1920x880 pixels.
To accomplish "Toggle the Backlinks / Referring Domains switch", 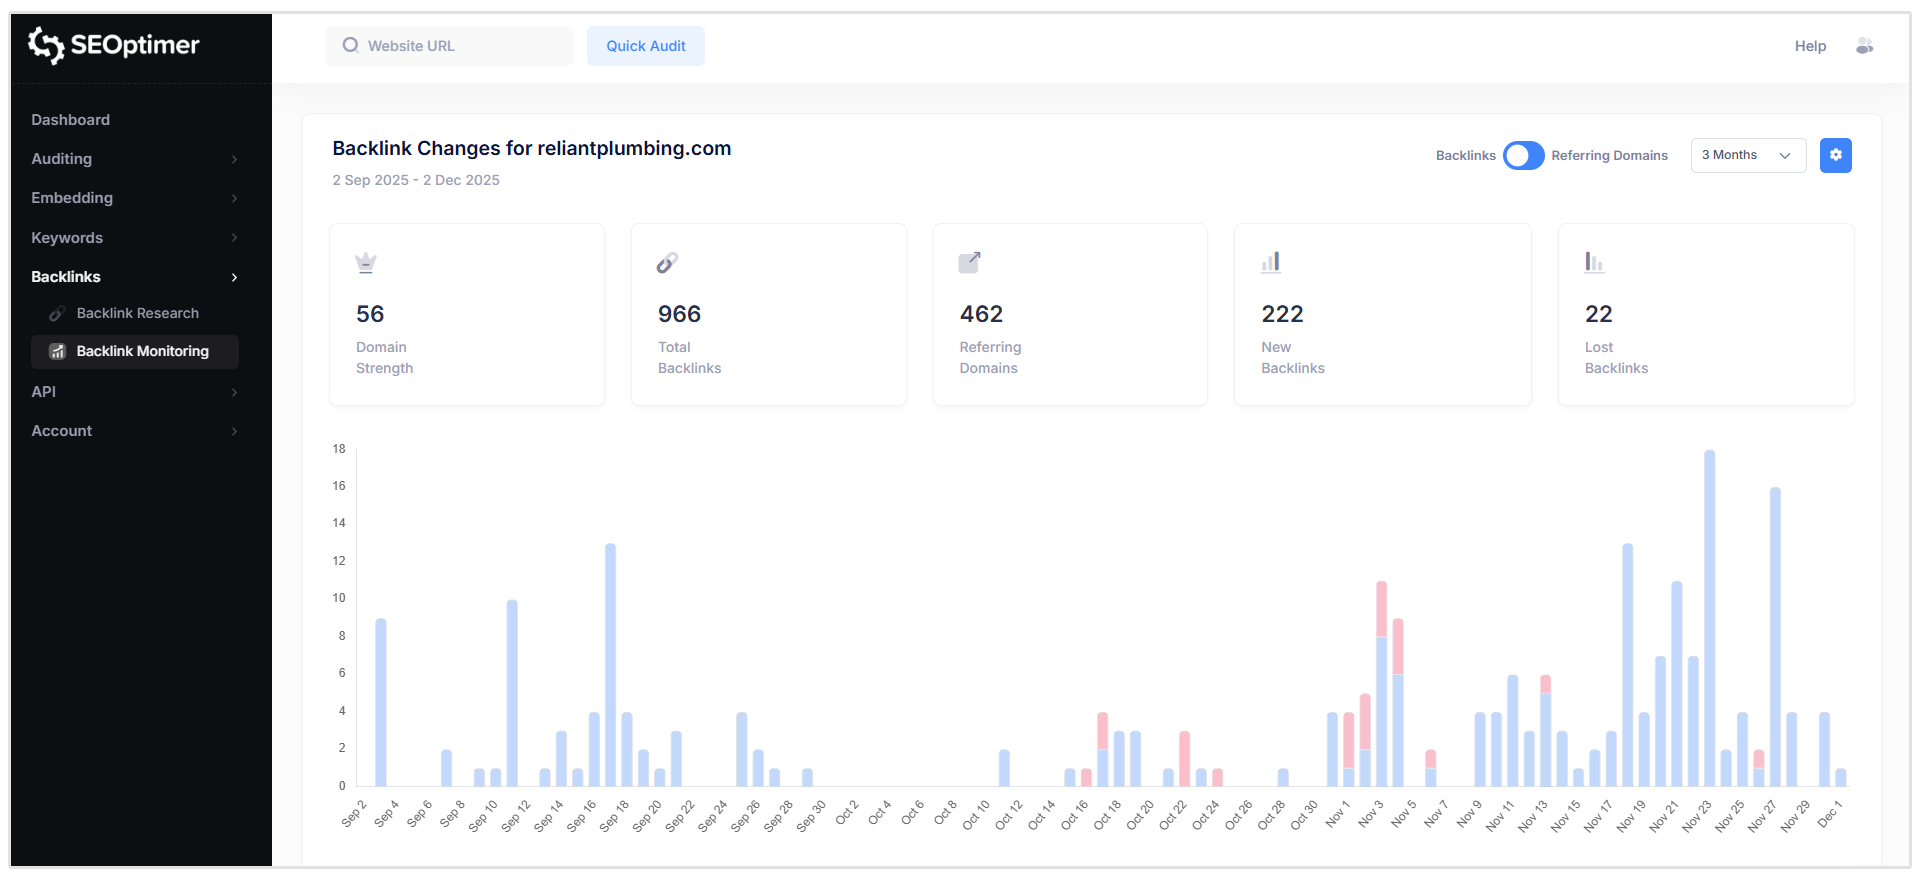I will tap(1523, 156).
